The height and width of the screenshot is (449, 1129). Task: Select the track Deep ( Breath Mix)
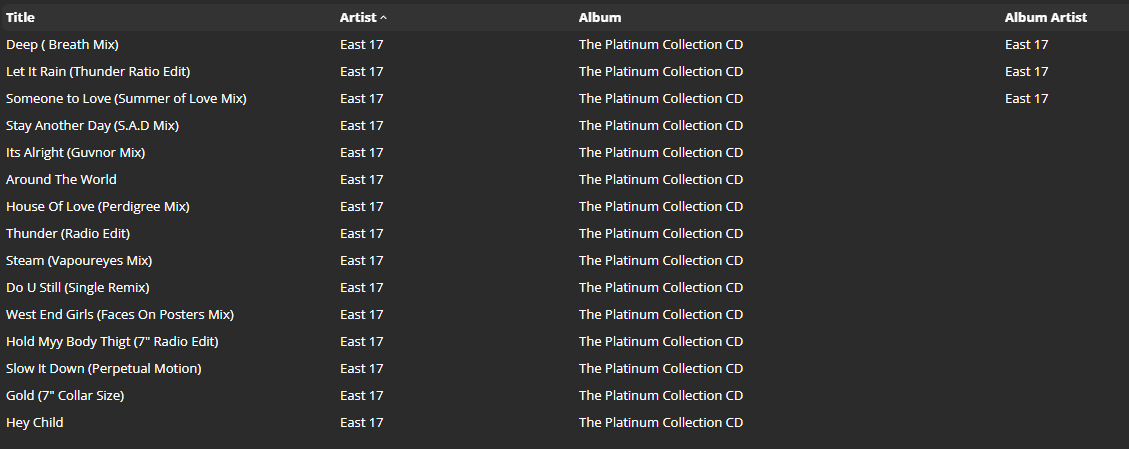(x=62, y=44)
